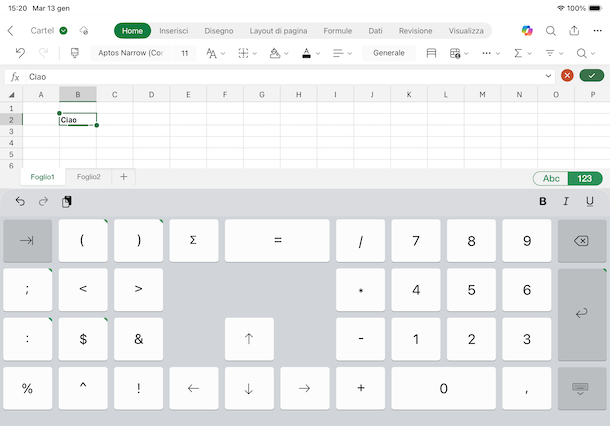Toggle Bold formatting on keyboard bar
The height and width of the screenshot is (426, 610).
point(543,201)
